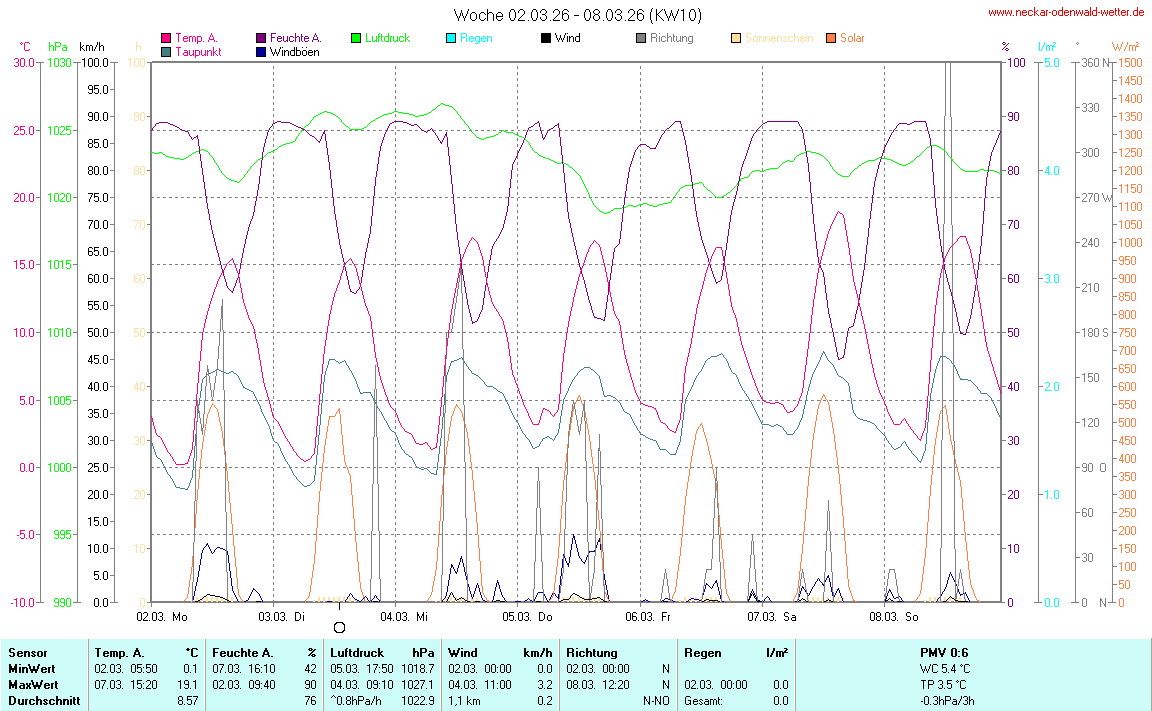Select the PMV 0:6 table header

pyautogui.click(x=944, y=653)
